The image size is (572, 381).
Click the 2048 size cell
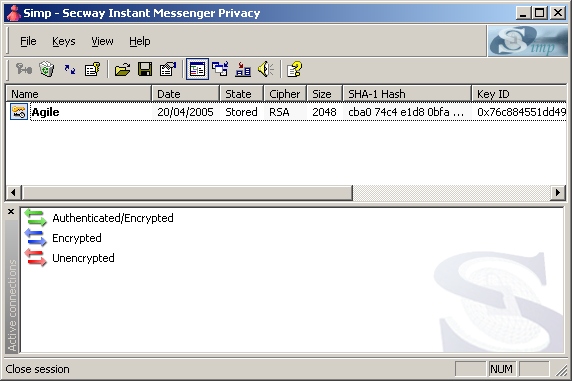(x=324, y=112)
